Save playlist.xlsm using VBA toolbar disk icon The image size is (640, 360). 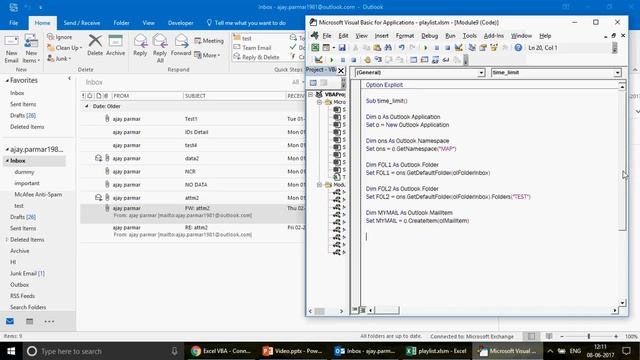click(x=342, y=48)
